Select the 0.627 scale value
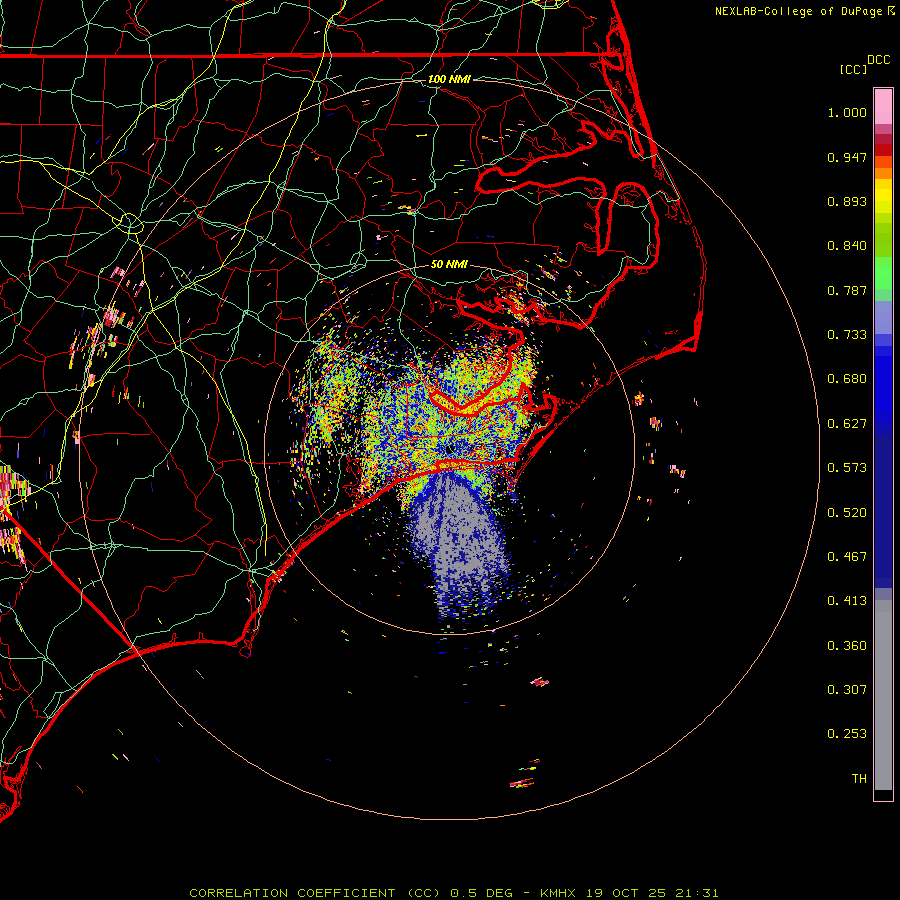The width and height of the screenshot is (900, 900). 847,424
